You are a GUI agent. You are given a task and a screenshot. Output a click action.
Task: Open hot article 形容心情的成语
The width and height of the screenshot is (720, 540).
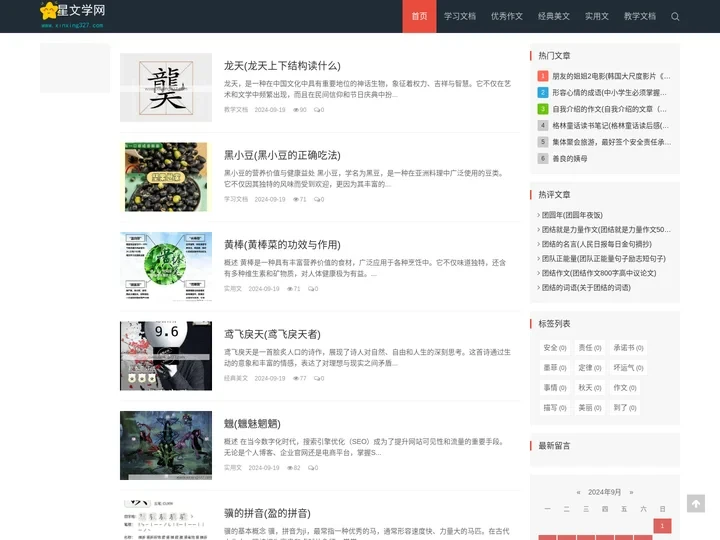(x=609, y=93)
